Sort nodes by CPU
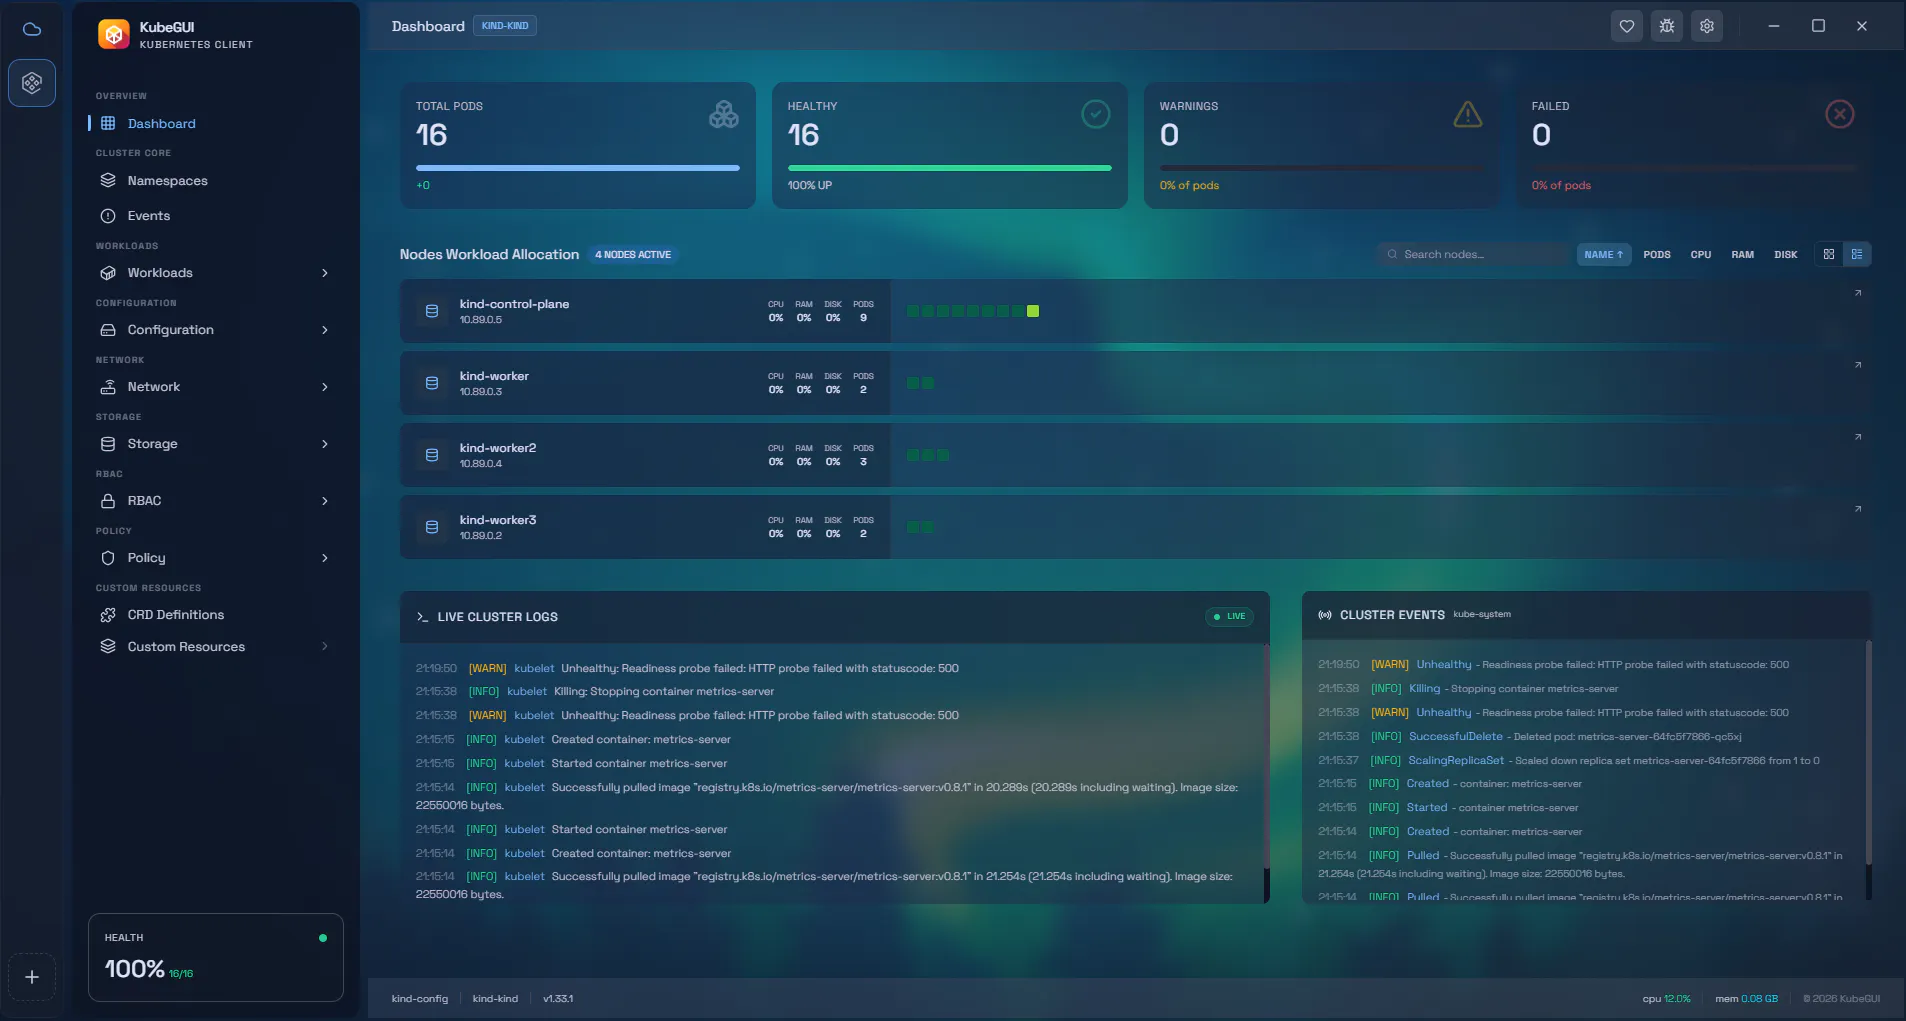Viewport: 1906px width, 1021px height. click(1701, 254)
